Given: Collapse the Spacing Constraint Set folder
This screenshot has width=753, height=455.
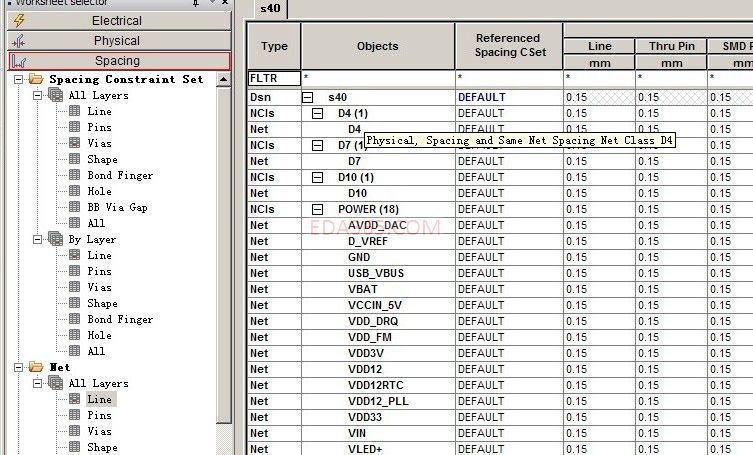Looking at the screenshot, I should [18, 79].
